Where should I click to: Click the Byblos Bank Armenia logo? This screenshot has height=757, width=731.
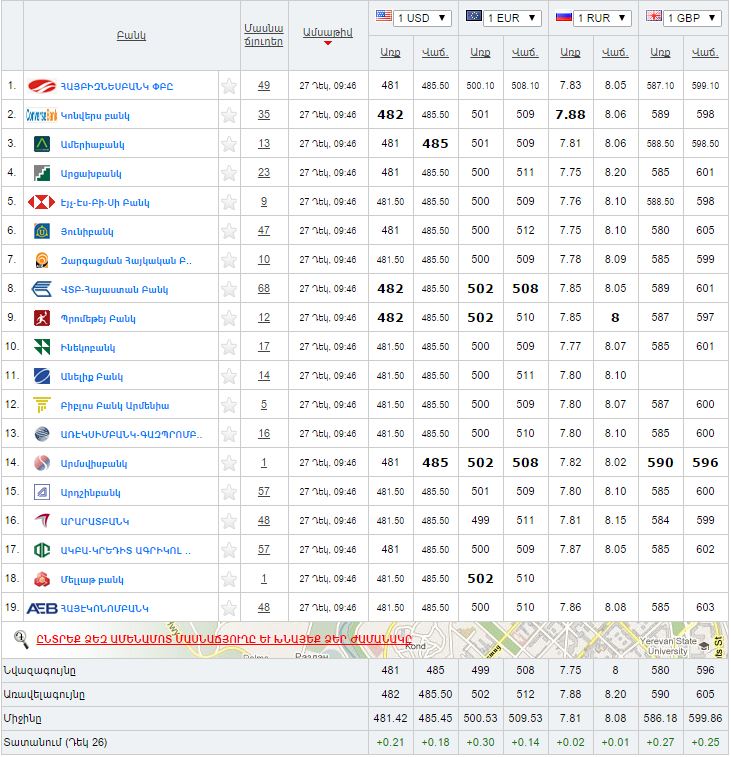click(x=42, y=405)
